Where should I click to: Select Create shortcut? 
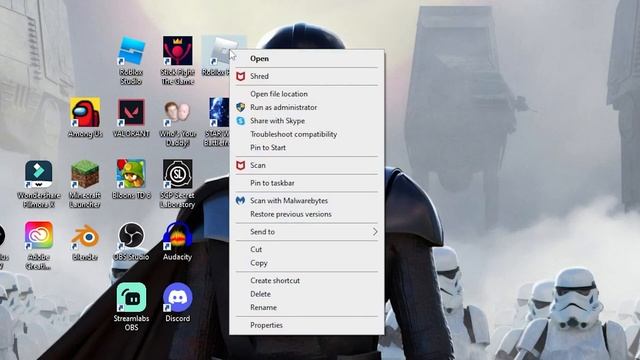(307, 281)
